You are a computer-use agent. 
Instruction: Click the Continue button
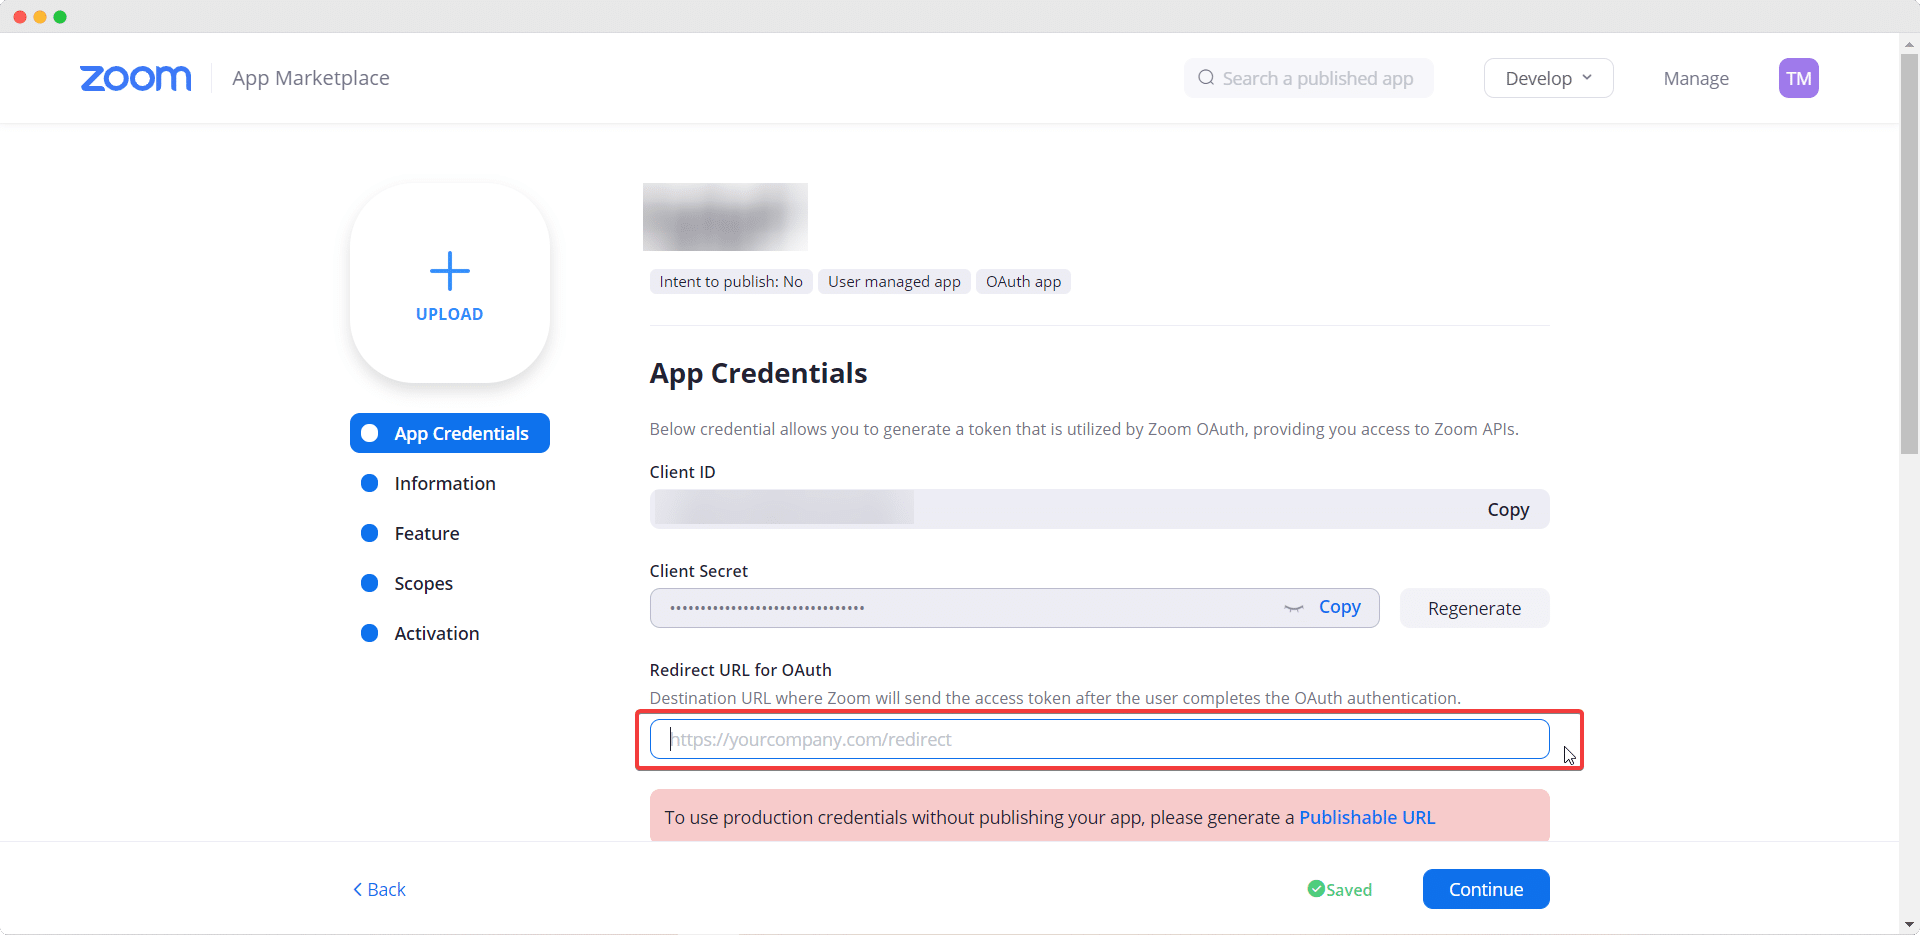[x=1486, y=889]
